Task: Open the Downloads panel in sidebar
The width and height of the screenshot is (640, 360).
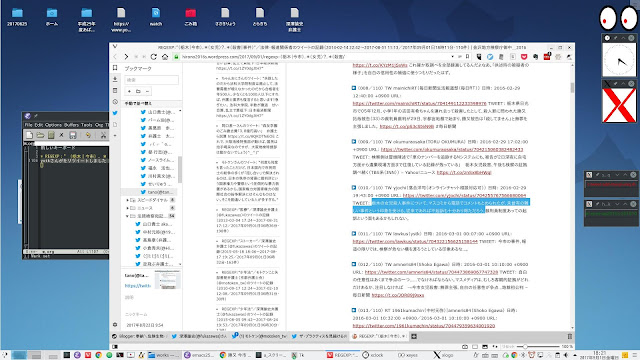Action: point(115,79)
